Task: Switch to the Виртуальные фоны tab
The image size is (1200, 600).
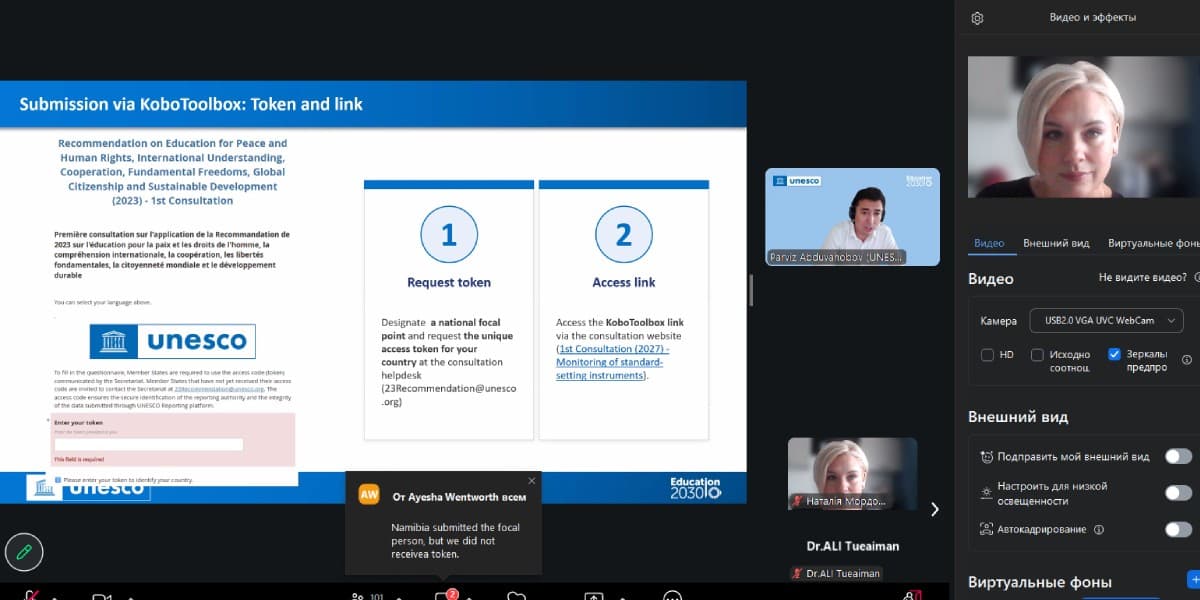Action: pos(1154,243)
